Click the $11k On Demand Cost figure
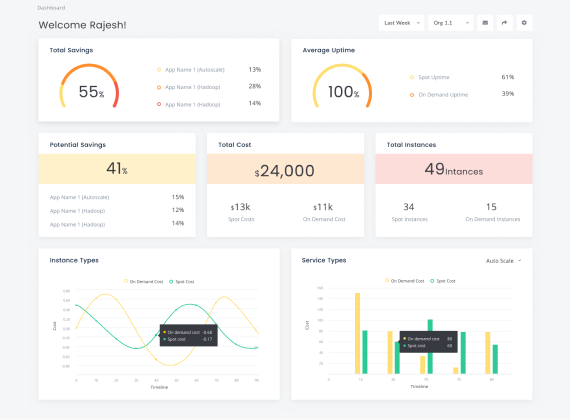The image size is (570, 420). click(x=323, y=207)
